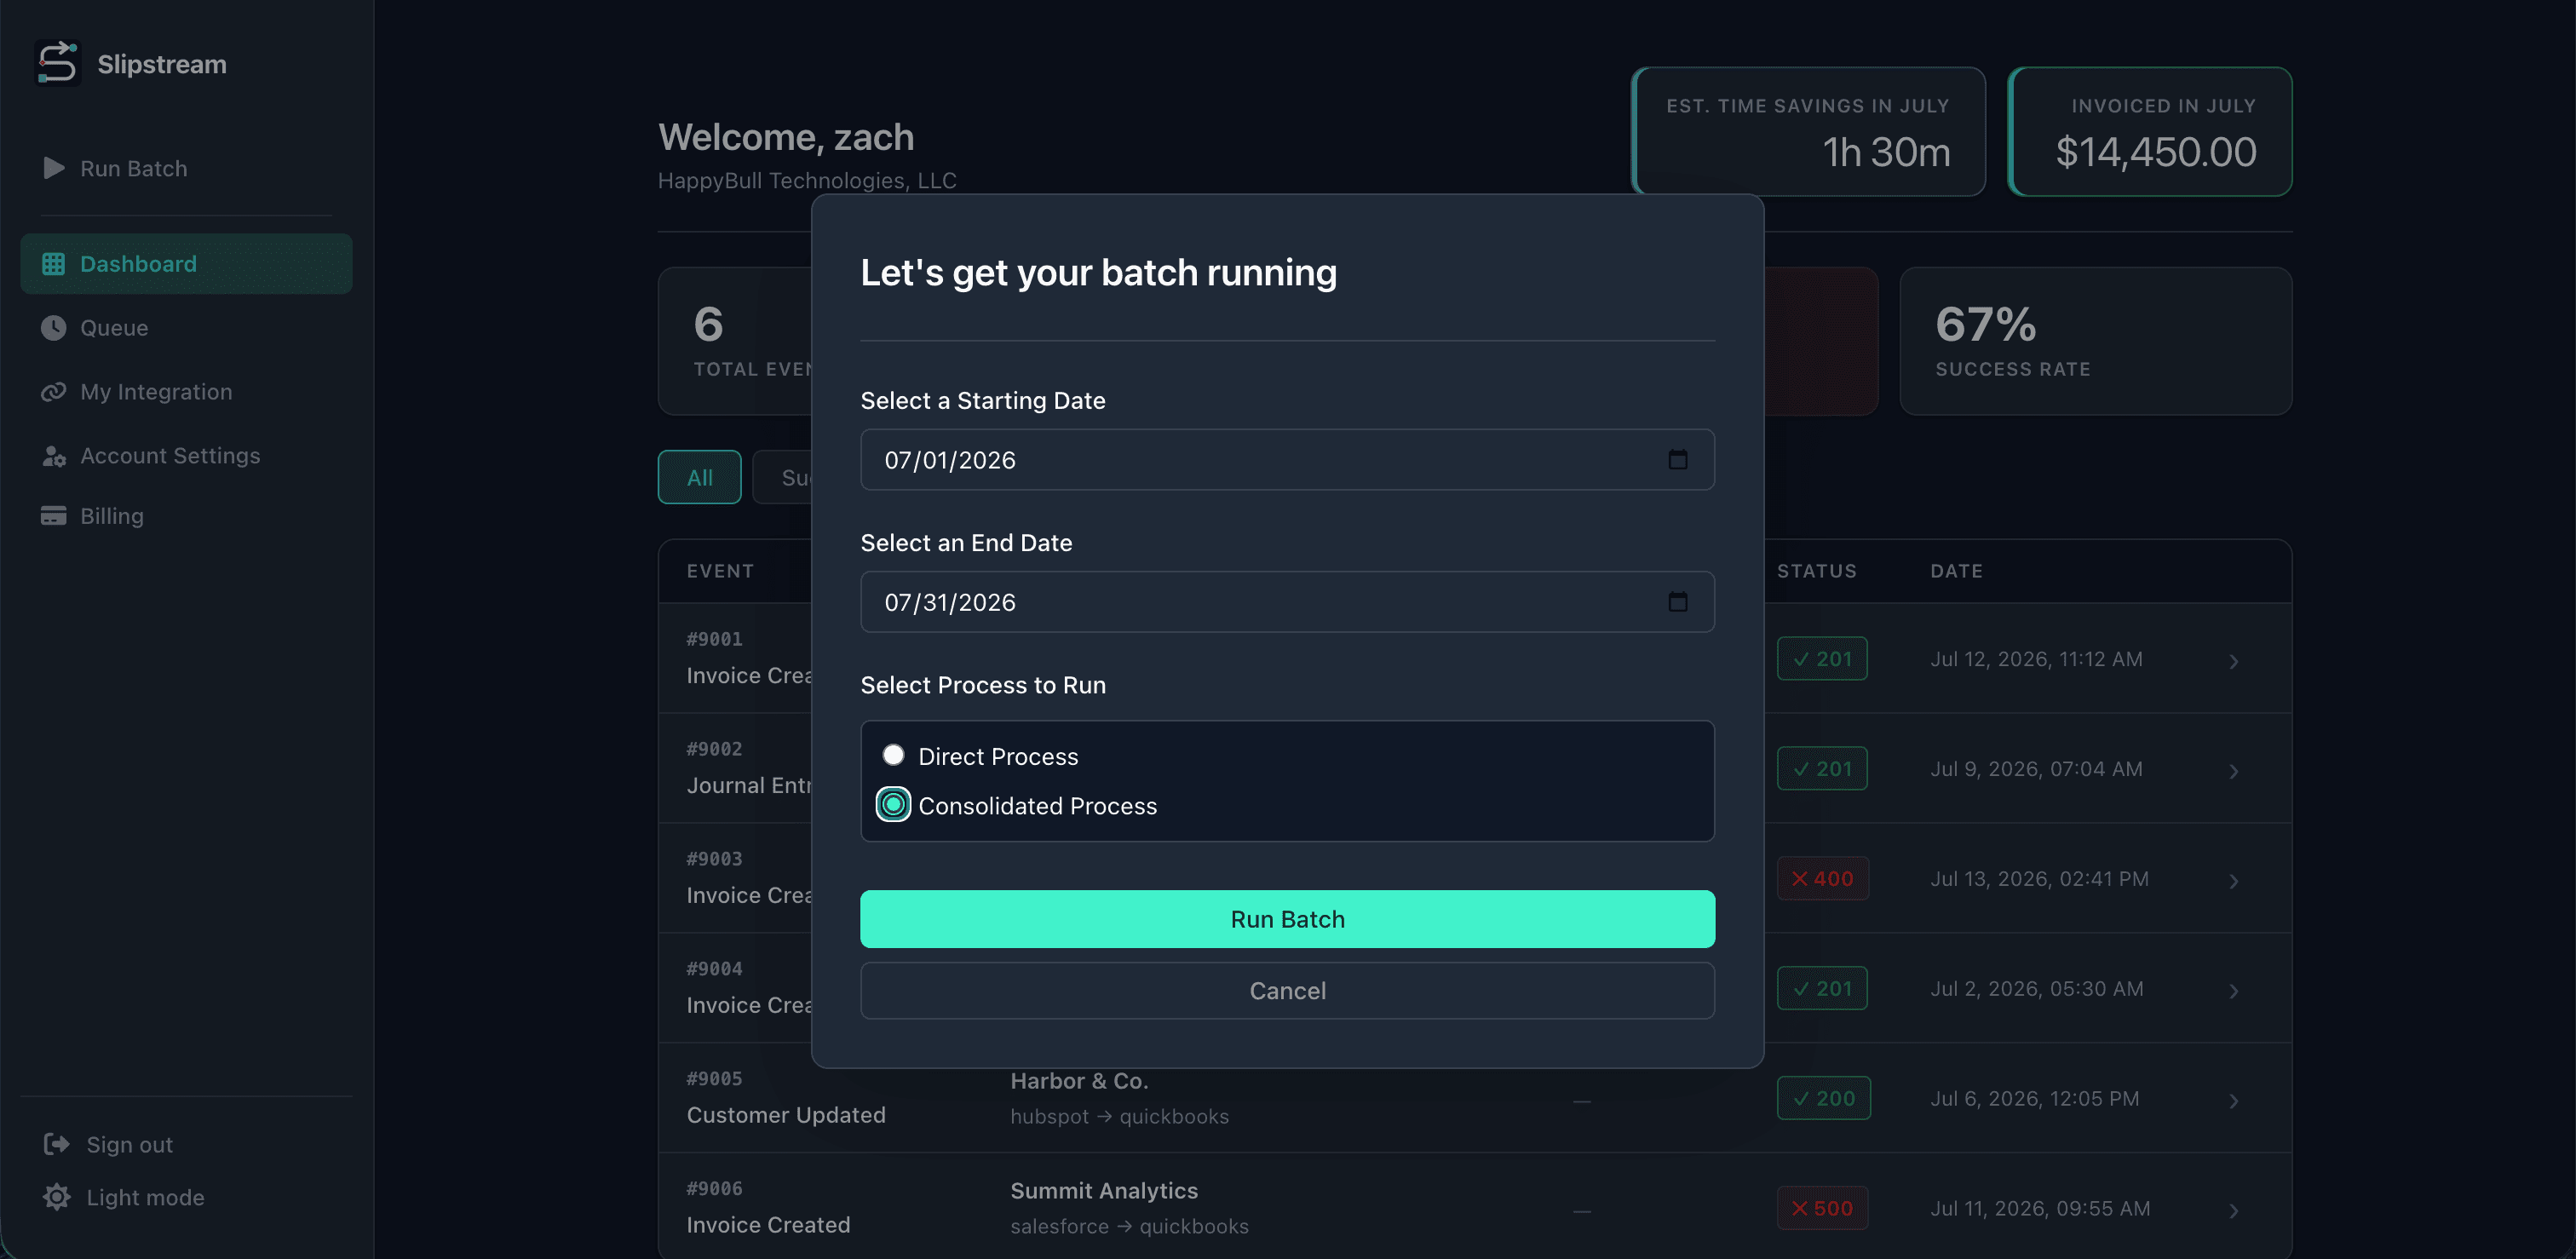
Task: Click event ID #9003
Action: [x=714, y=859]
